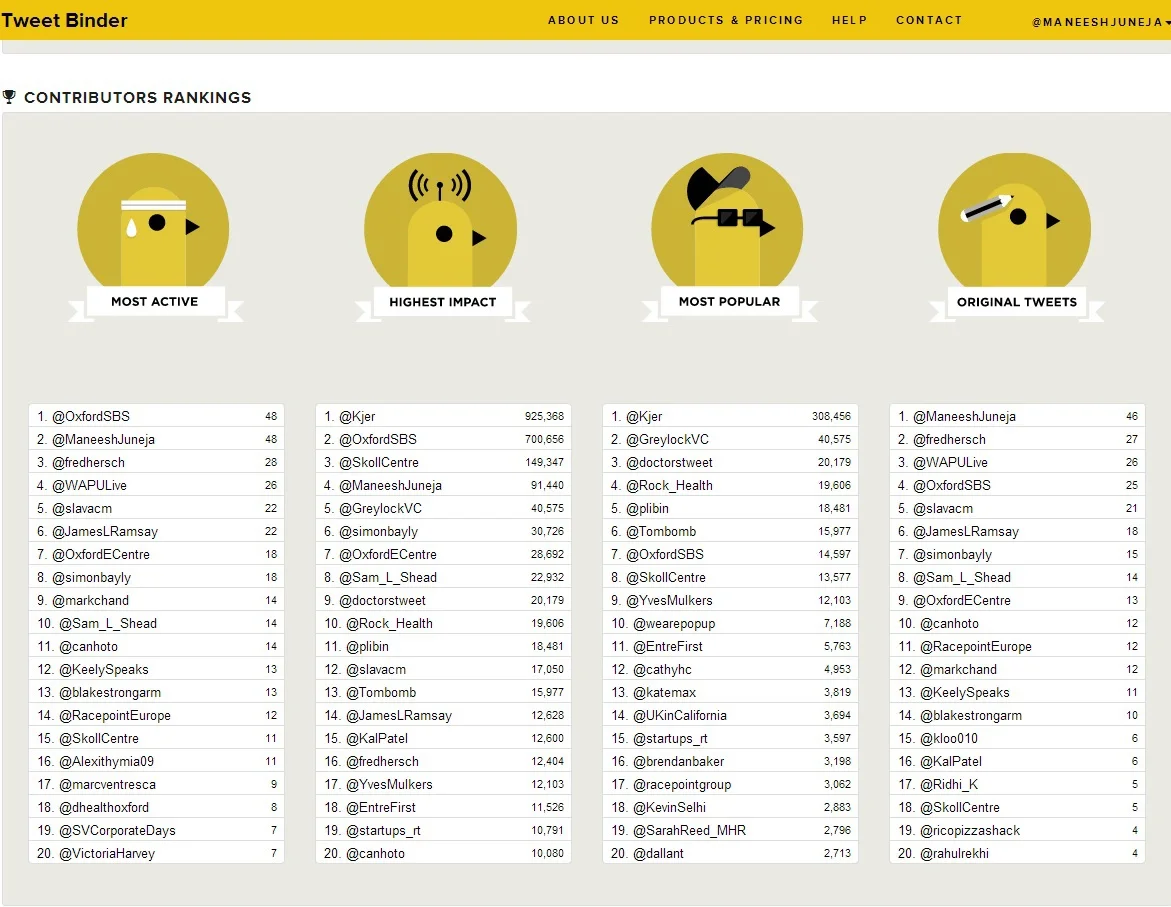
Task: Select @SarahReed_MHR in the rankings
Action: (x=689, y=831)
